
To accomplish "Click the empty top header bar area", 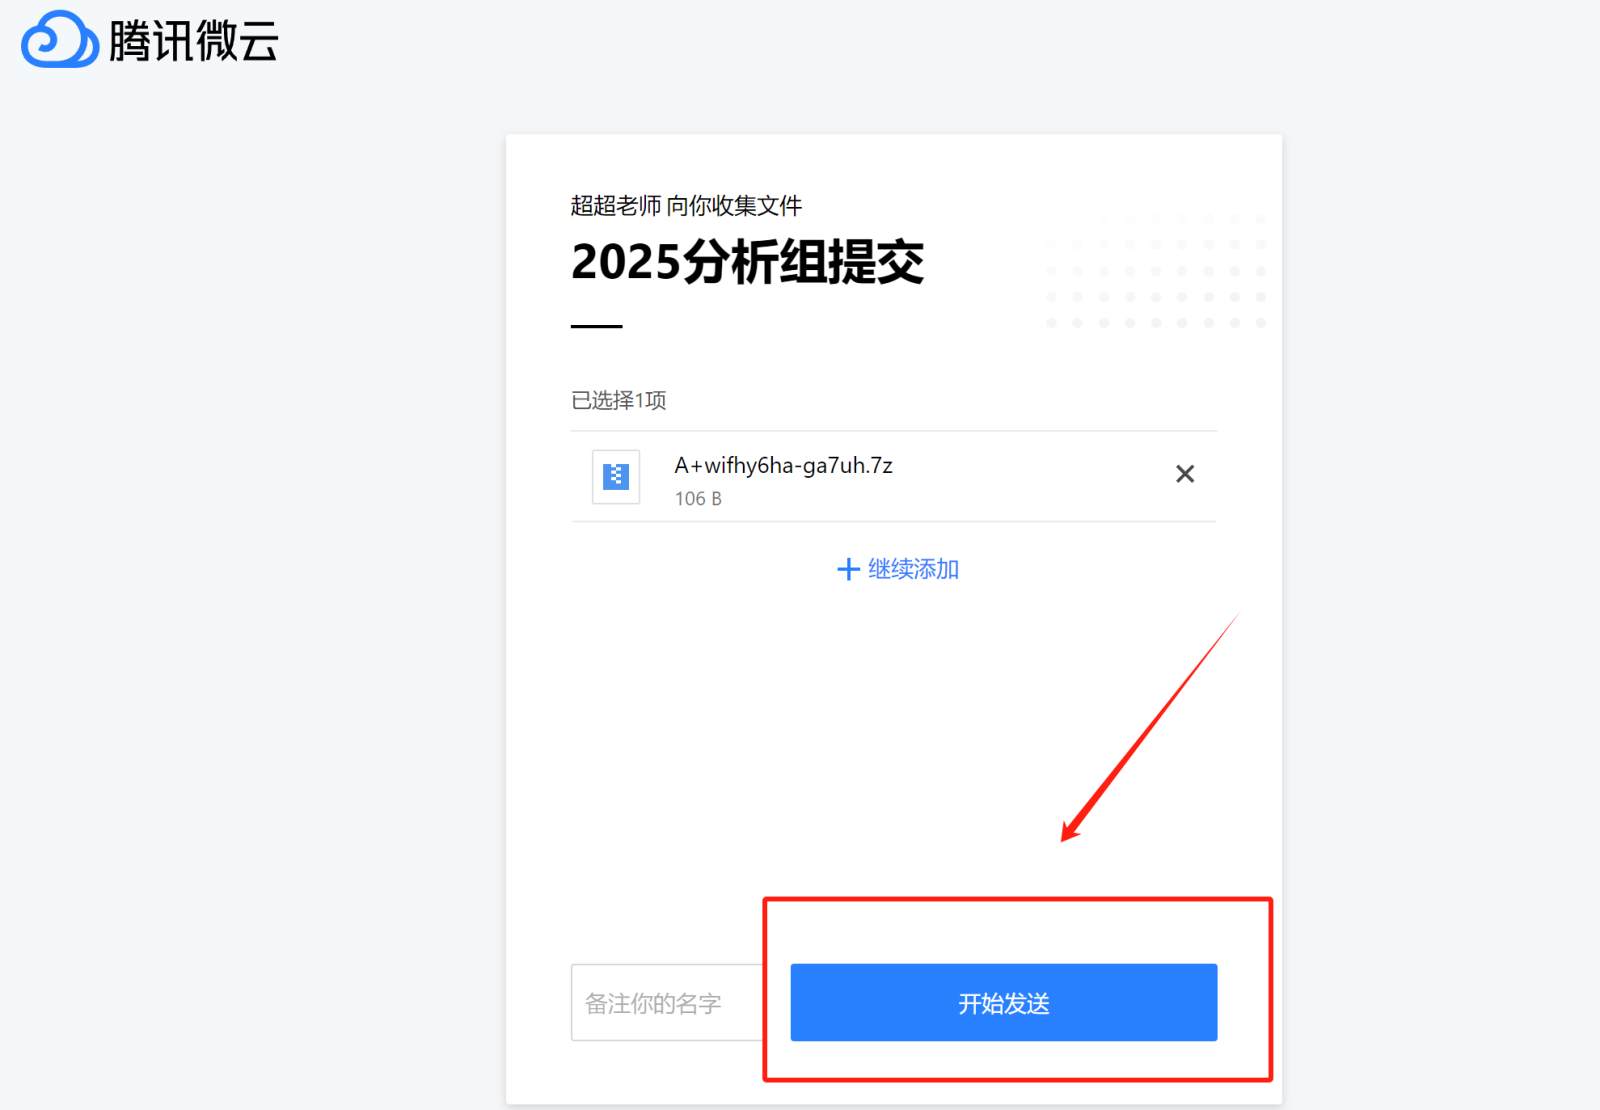I will pos(900,45).
